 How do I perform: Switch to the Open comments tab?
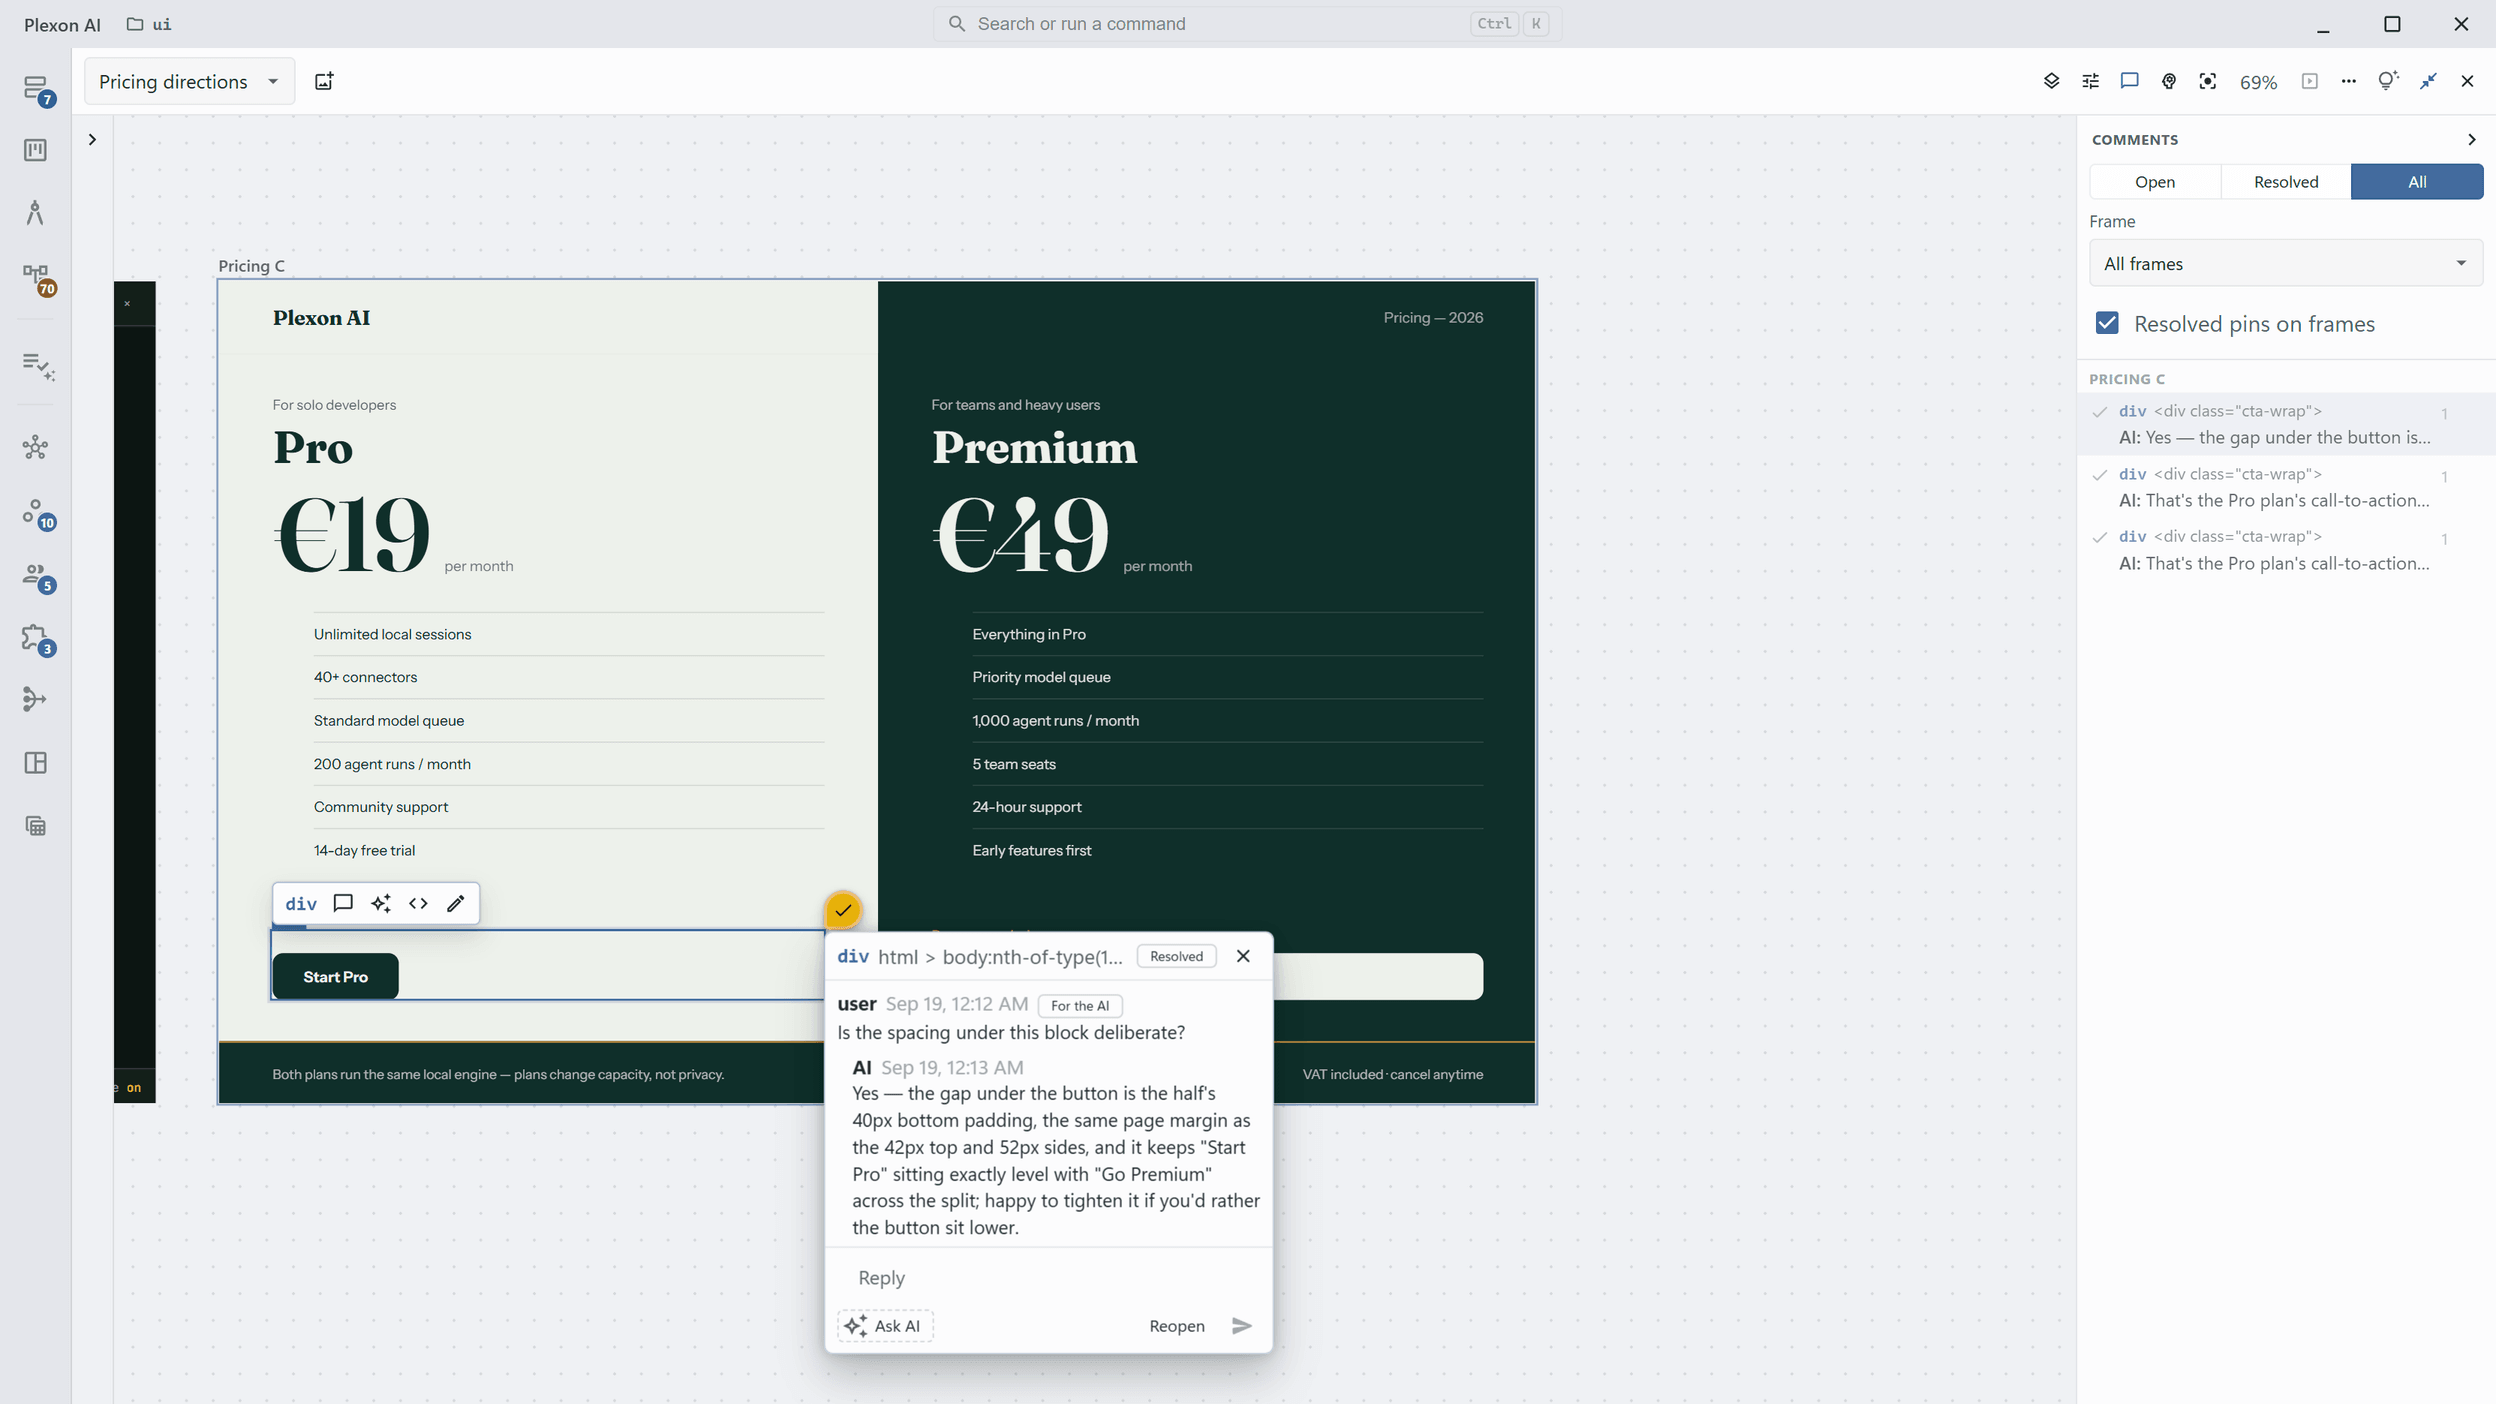[2155, 182]
